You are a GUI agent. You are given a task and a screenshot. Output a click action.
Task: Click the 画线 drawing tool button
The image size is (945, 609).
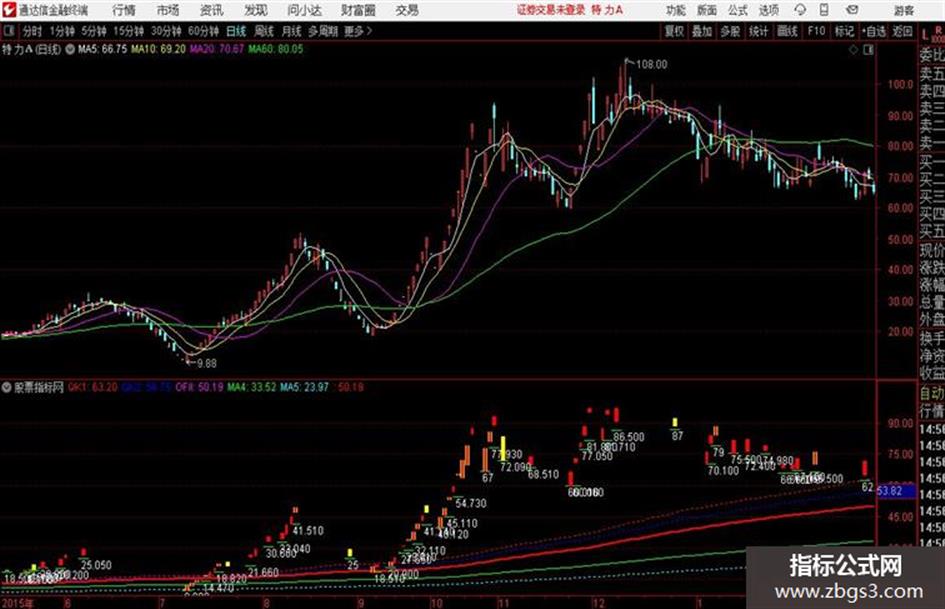[x=787, y=31]
